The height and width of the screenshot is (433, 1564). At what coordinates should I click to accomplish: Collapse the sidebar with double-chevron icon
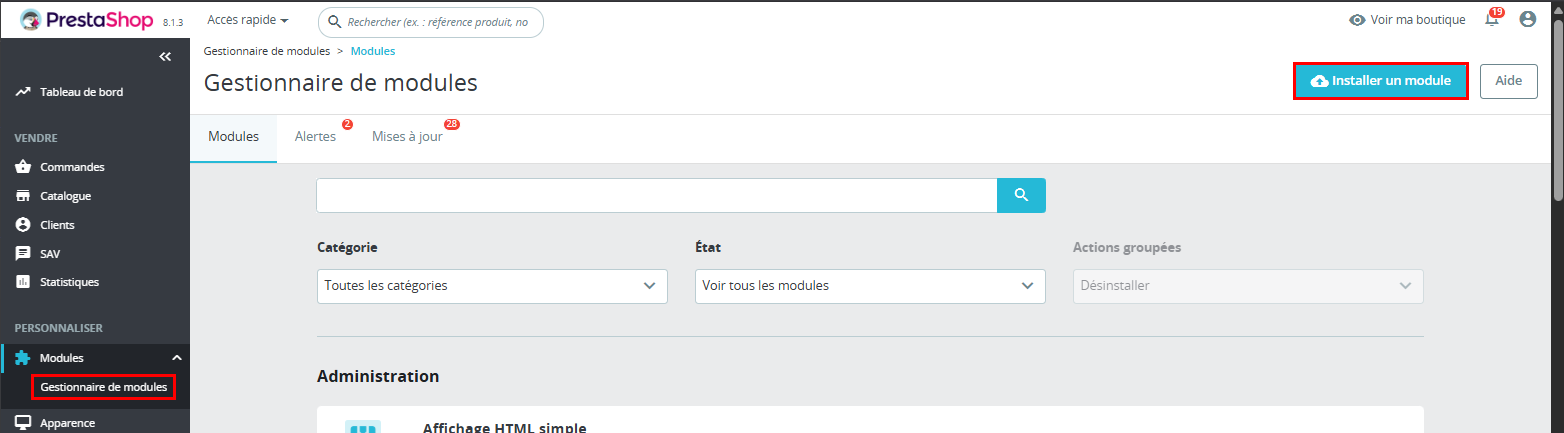click(x=166, y=57)
